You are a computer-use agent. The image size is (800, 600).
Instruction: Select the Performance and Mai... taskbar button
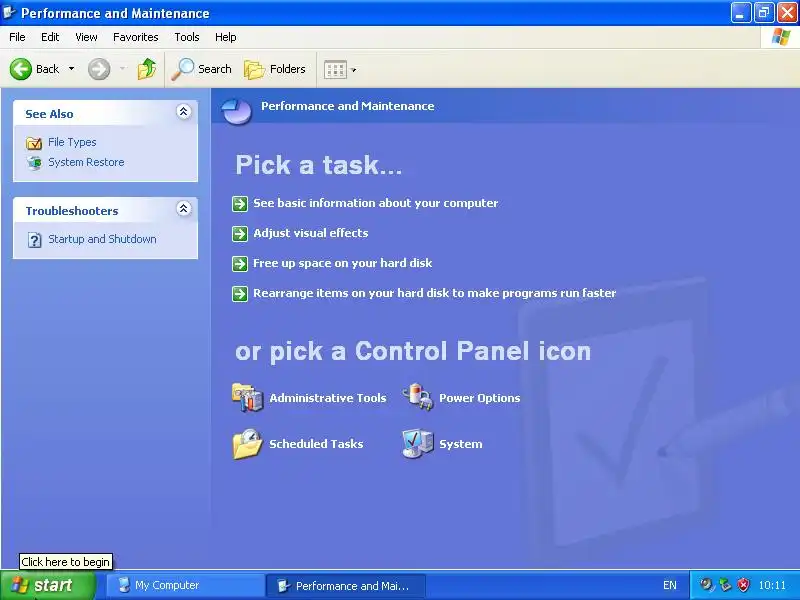[x=346, y=586]
